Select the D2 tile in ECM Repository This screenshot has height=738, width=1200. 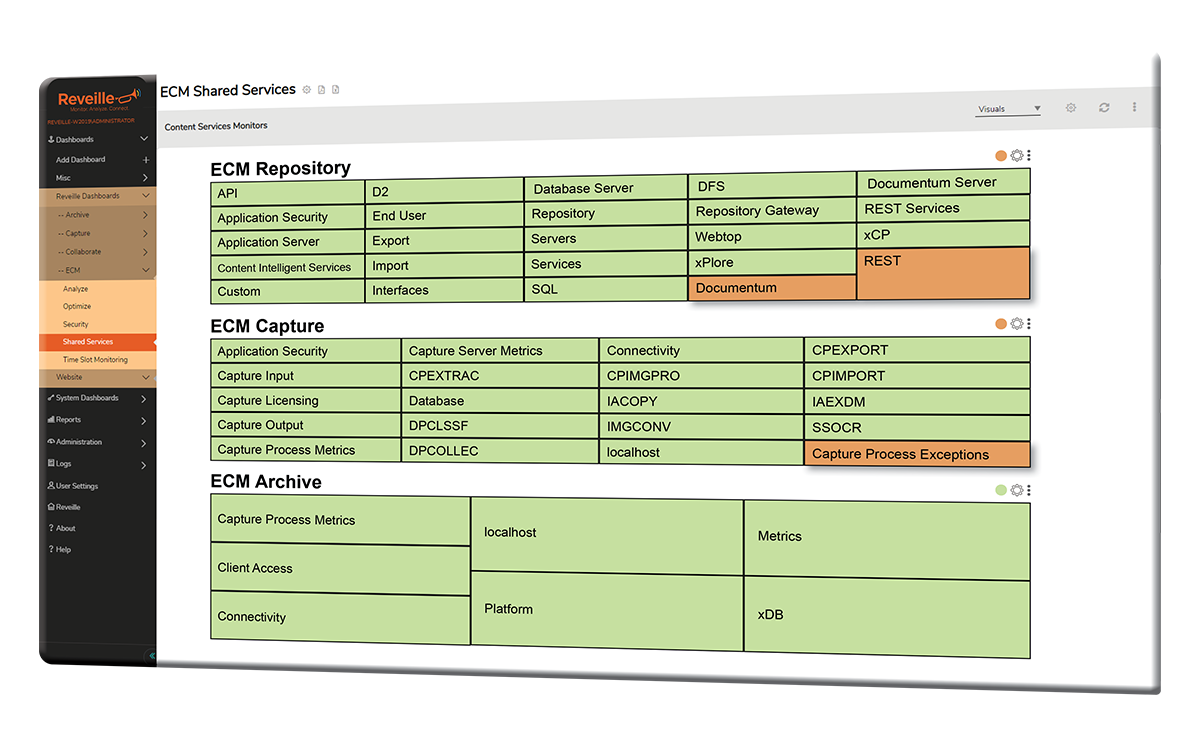point(444,191)
